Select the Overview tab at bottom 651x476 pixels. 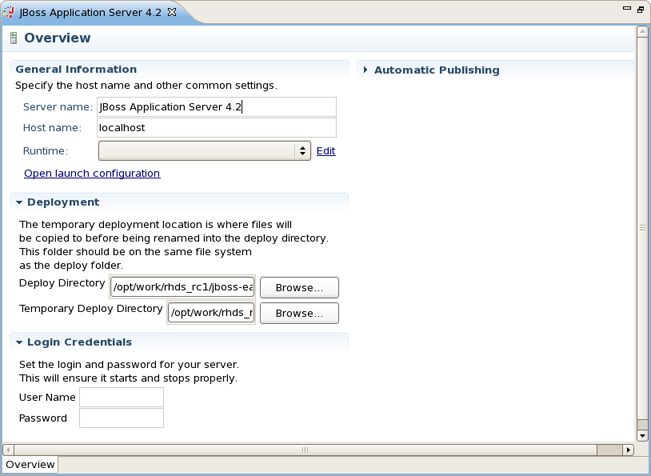pos(30,464)
